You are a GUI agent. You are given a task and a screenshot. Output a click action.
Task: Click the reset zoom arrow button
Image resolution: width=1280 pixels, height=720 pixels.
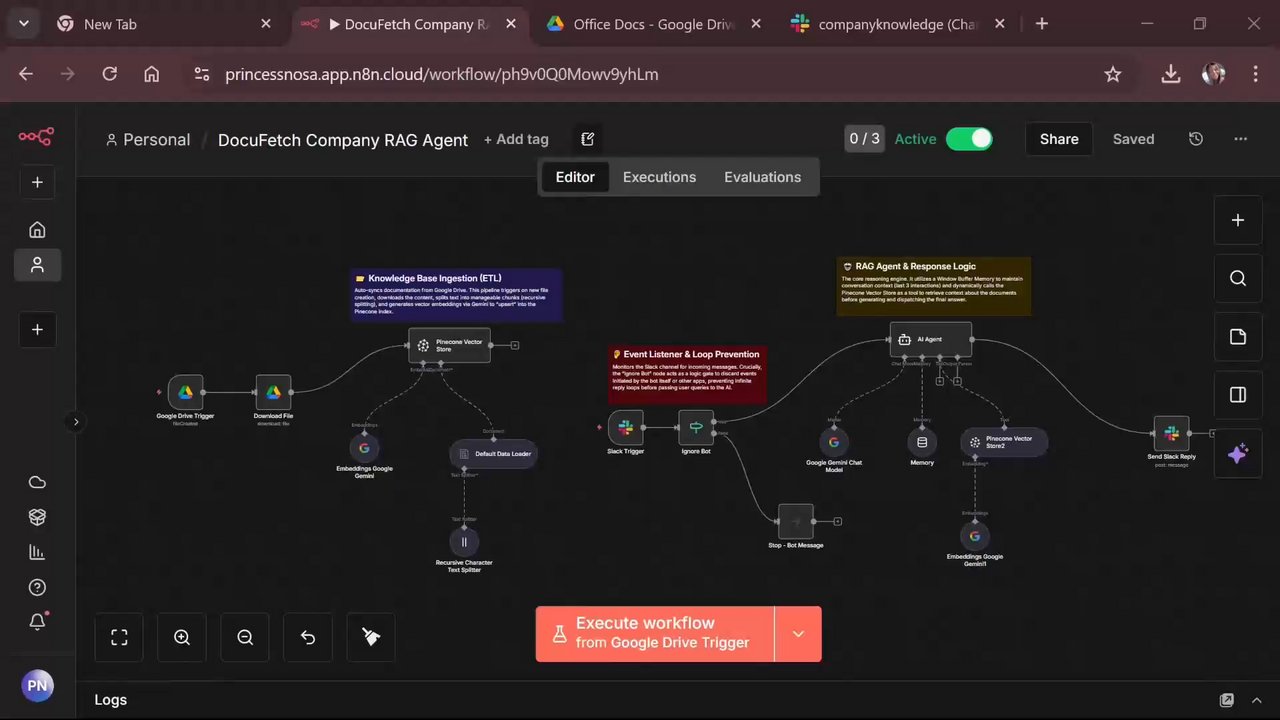click(308, 637)
